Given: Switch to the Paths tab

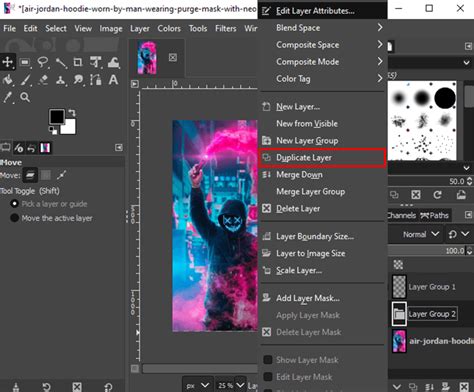Looking at the screenshot, I should [x=435, y=216].
